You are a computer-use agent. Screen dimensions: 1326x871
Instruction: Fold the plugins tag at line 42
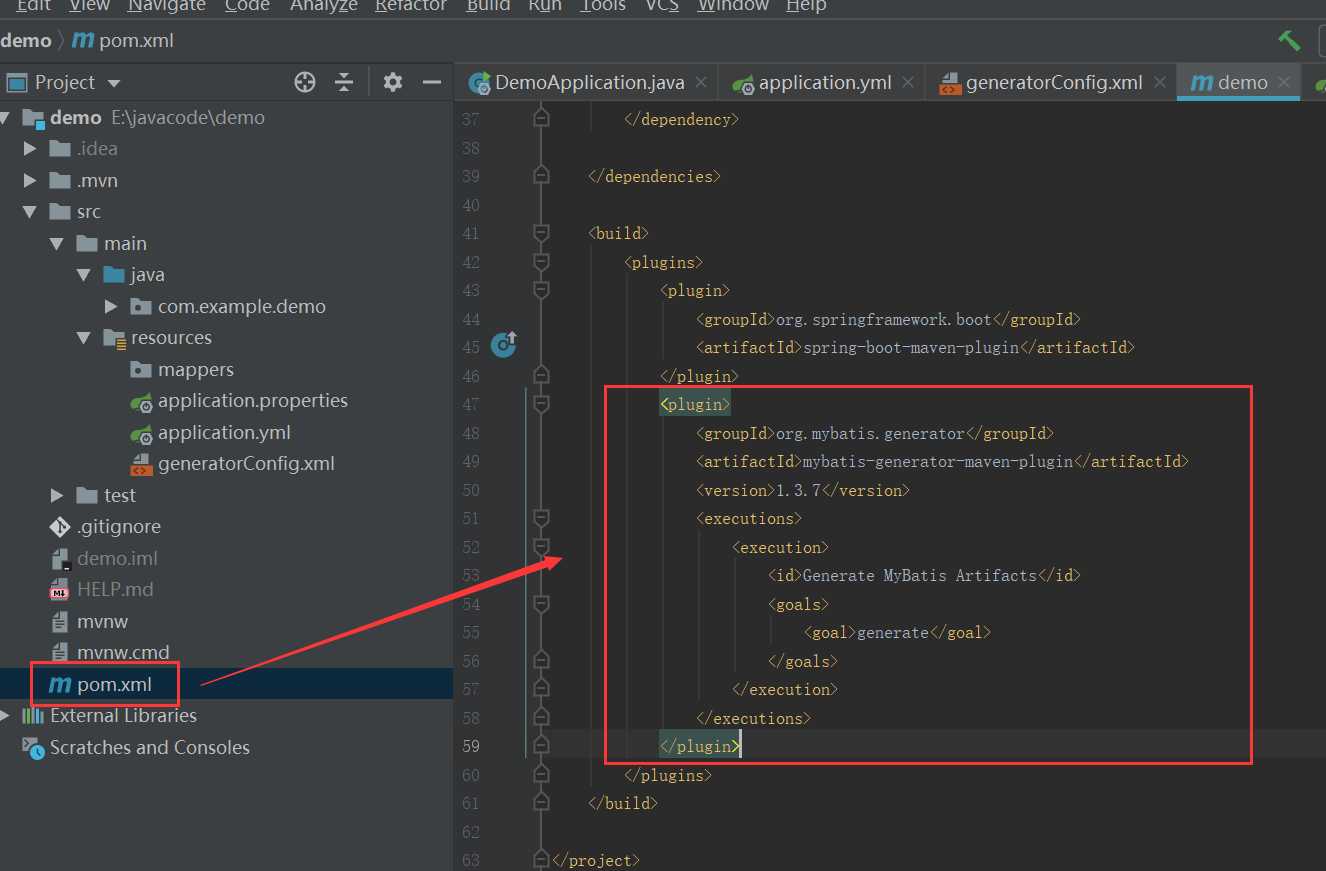pos(541,262)
